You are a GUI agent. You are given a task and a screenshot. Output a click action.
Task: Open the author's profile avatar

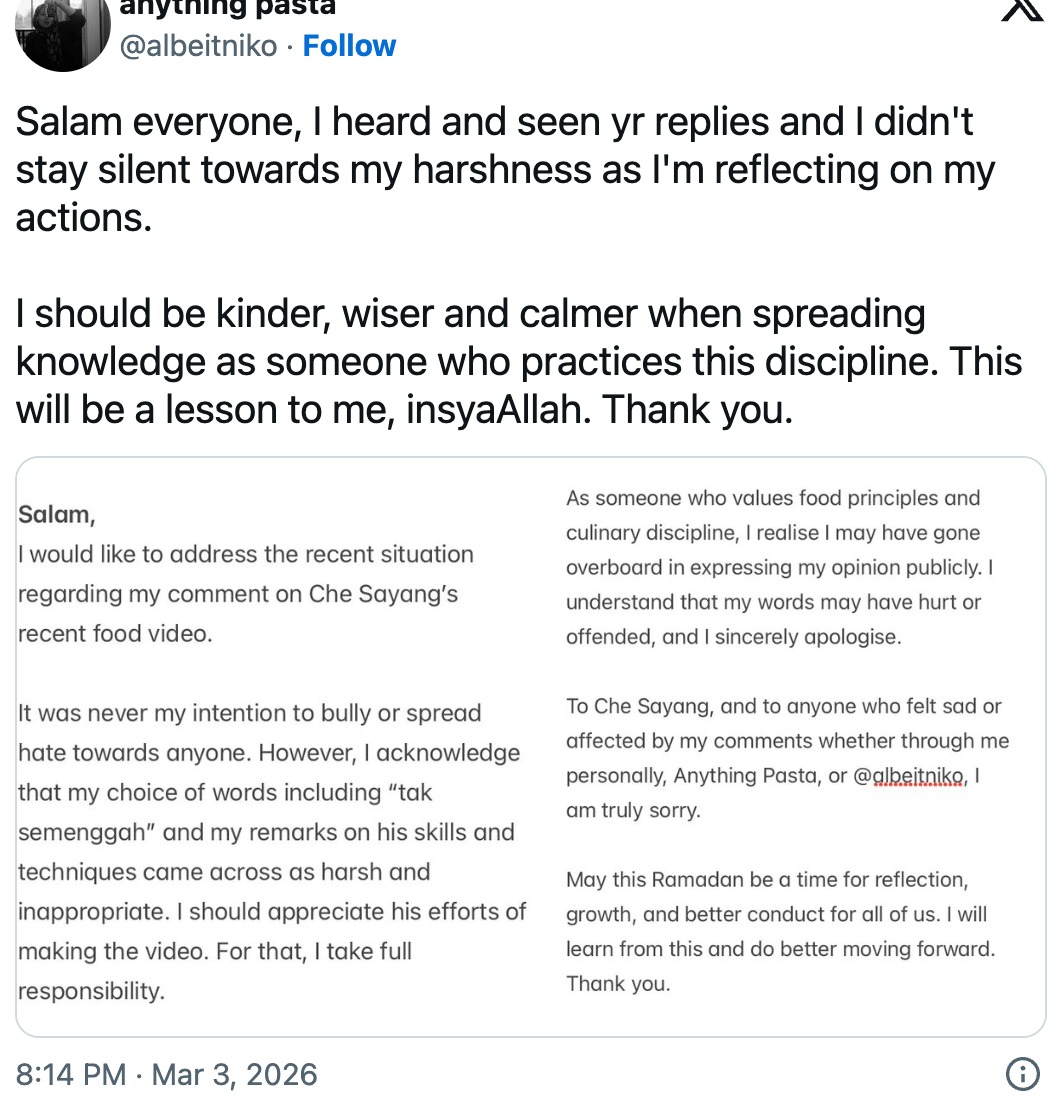[x=62, y=32]
